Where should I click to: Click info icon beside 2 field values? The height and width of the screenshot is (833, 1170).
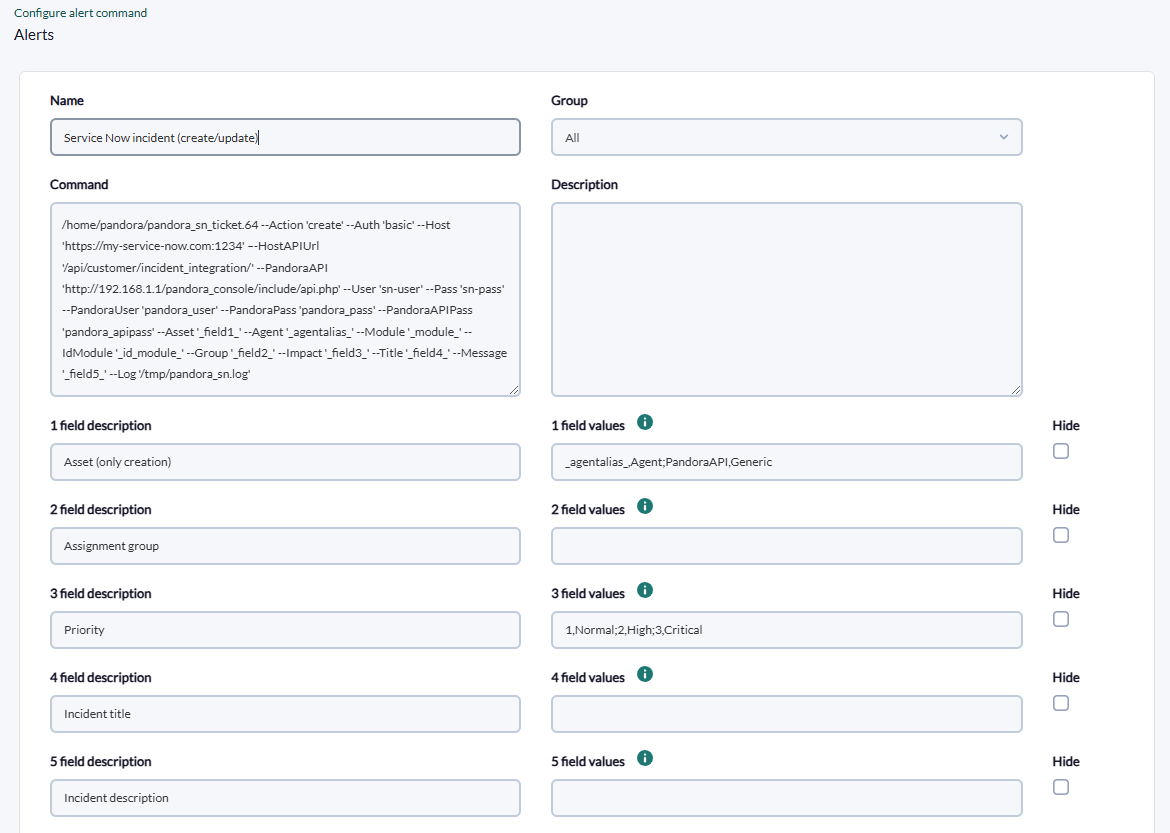click(645, 506)
